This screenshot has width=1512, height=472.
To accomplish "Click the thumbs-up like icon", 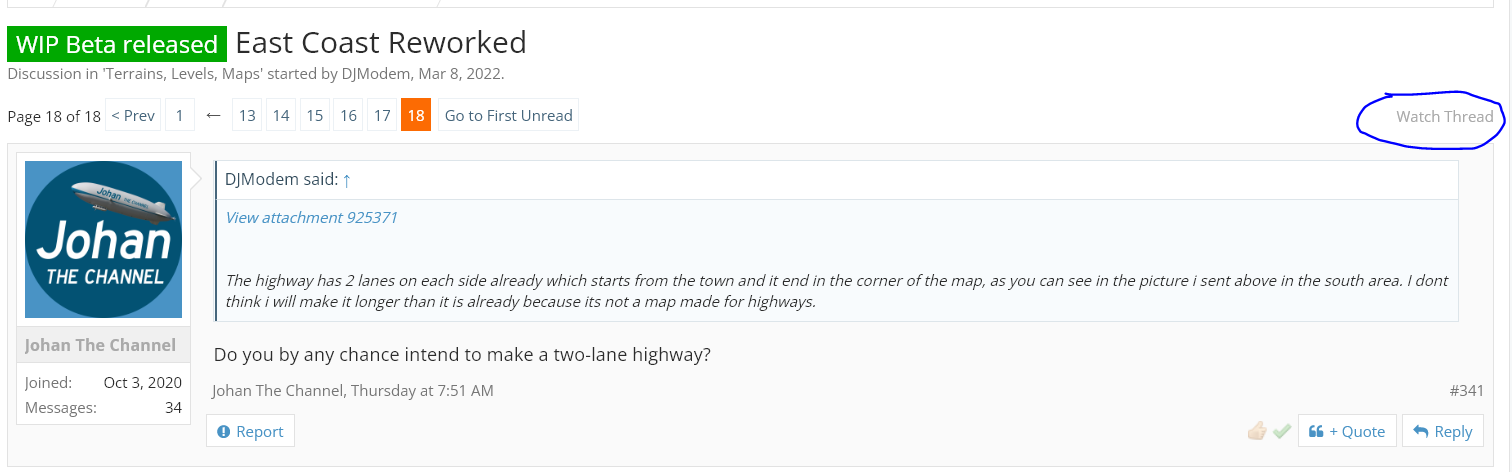I will click(1257, 431).
